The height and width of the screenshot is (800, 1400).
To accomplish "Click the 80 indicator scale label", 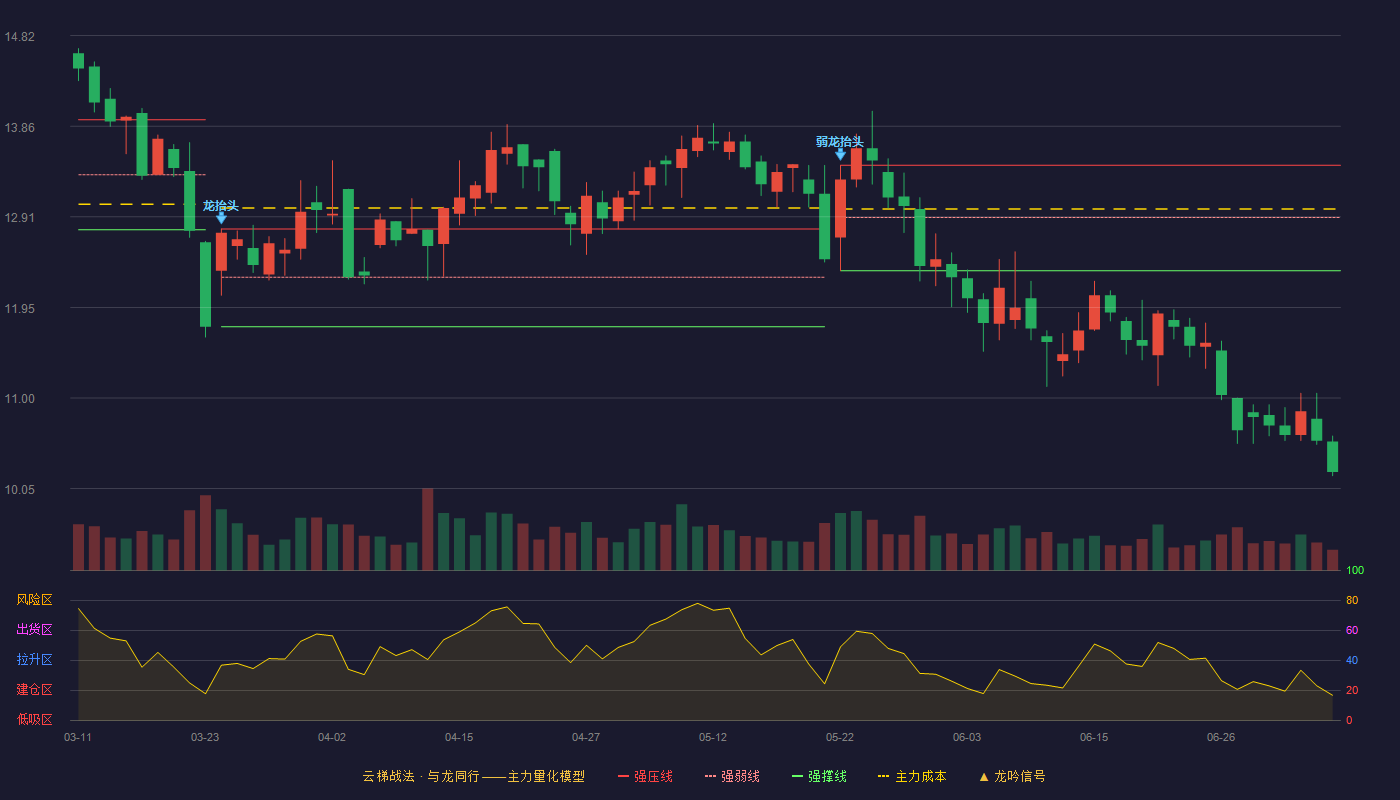I will coord(1352,600).
